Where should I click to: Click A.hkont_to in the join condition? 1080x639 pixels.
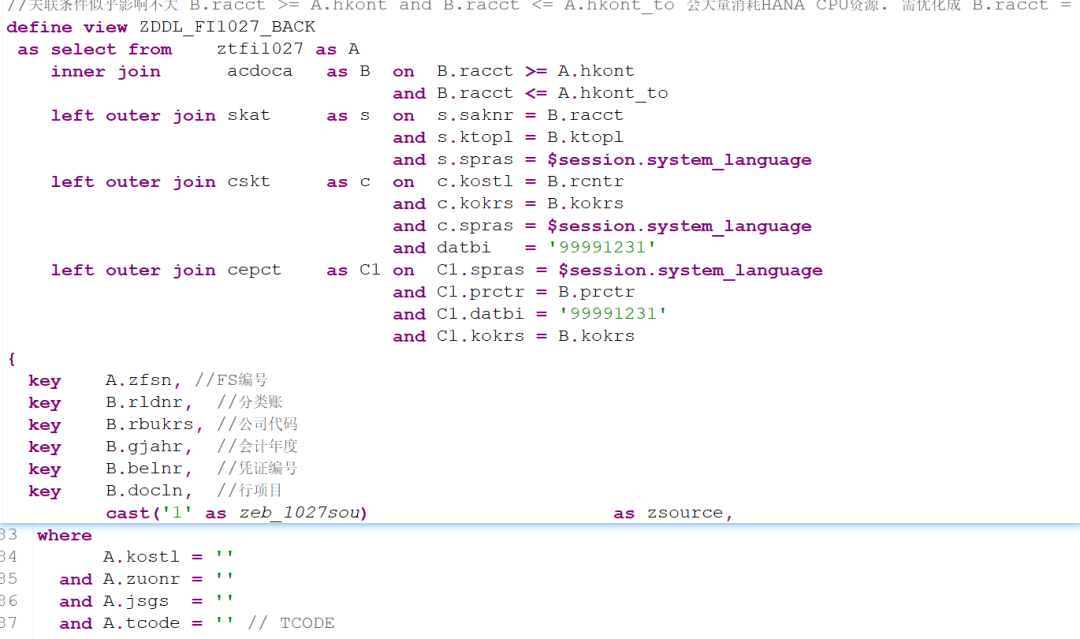(x=612, y=93)
